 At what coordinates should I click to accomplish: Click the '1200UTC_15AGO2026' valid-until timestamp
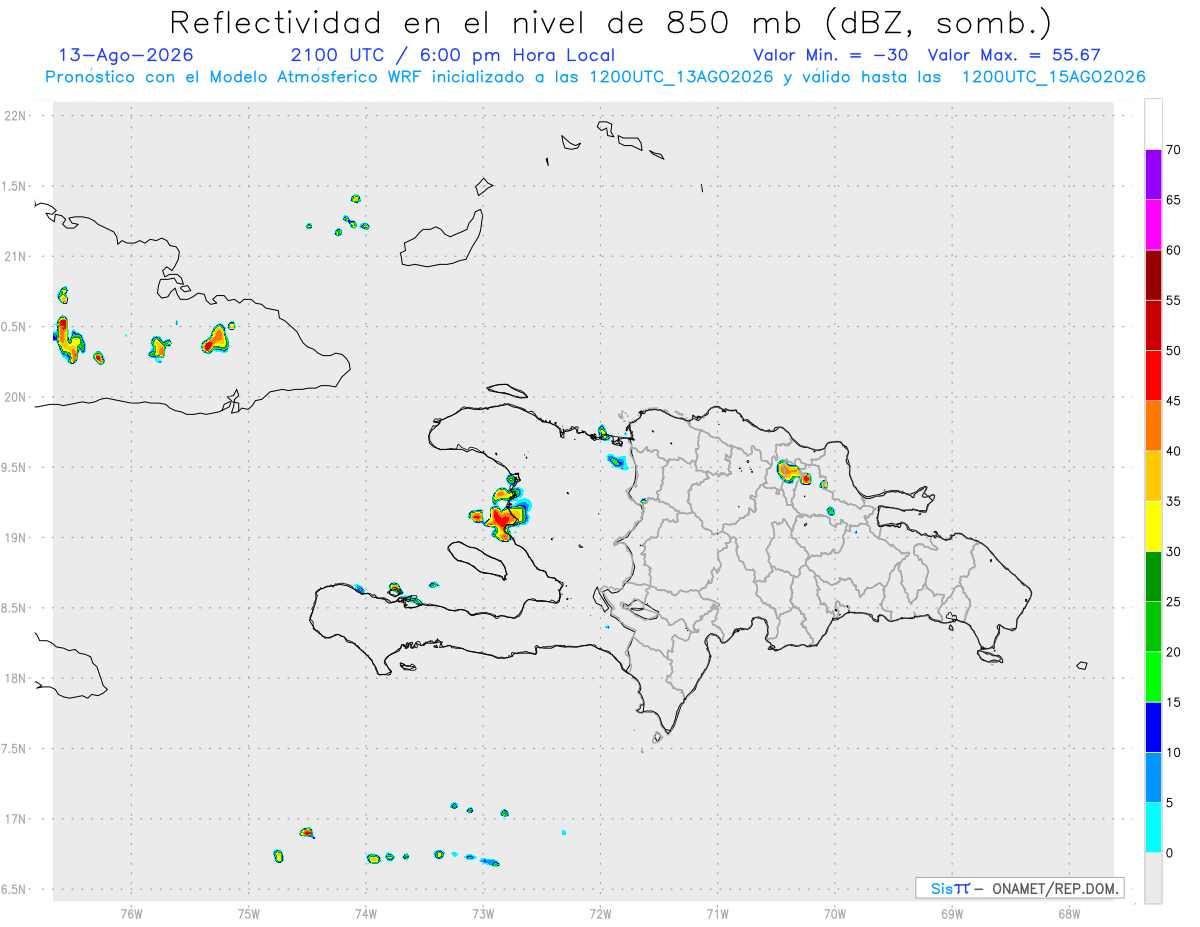coord(1053,77)
